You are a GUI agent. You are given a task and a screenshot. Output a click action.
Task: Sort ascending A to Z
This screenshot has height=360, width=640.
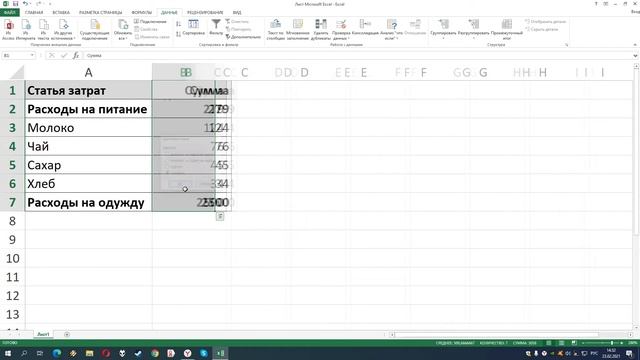point(178,24)
